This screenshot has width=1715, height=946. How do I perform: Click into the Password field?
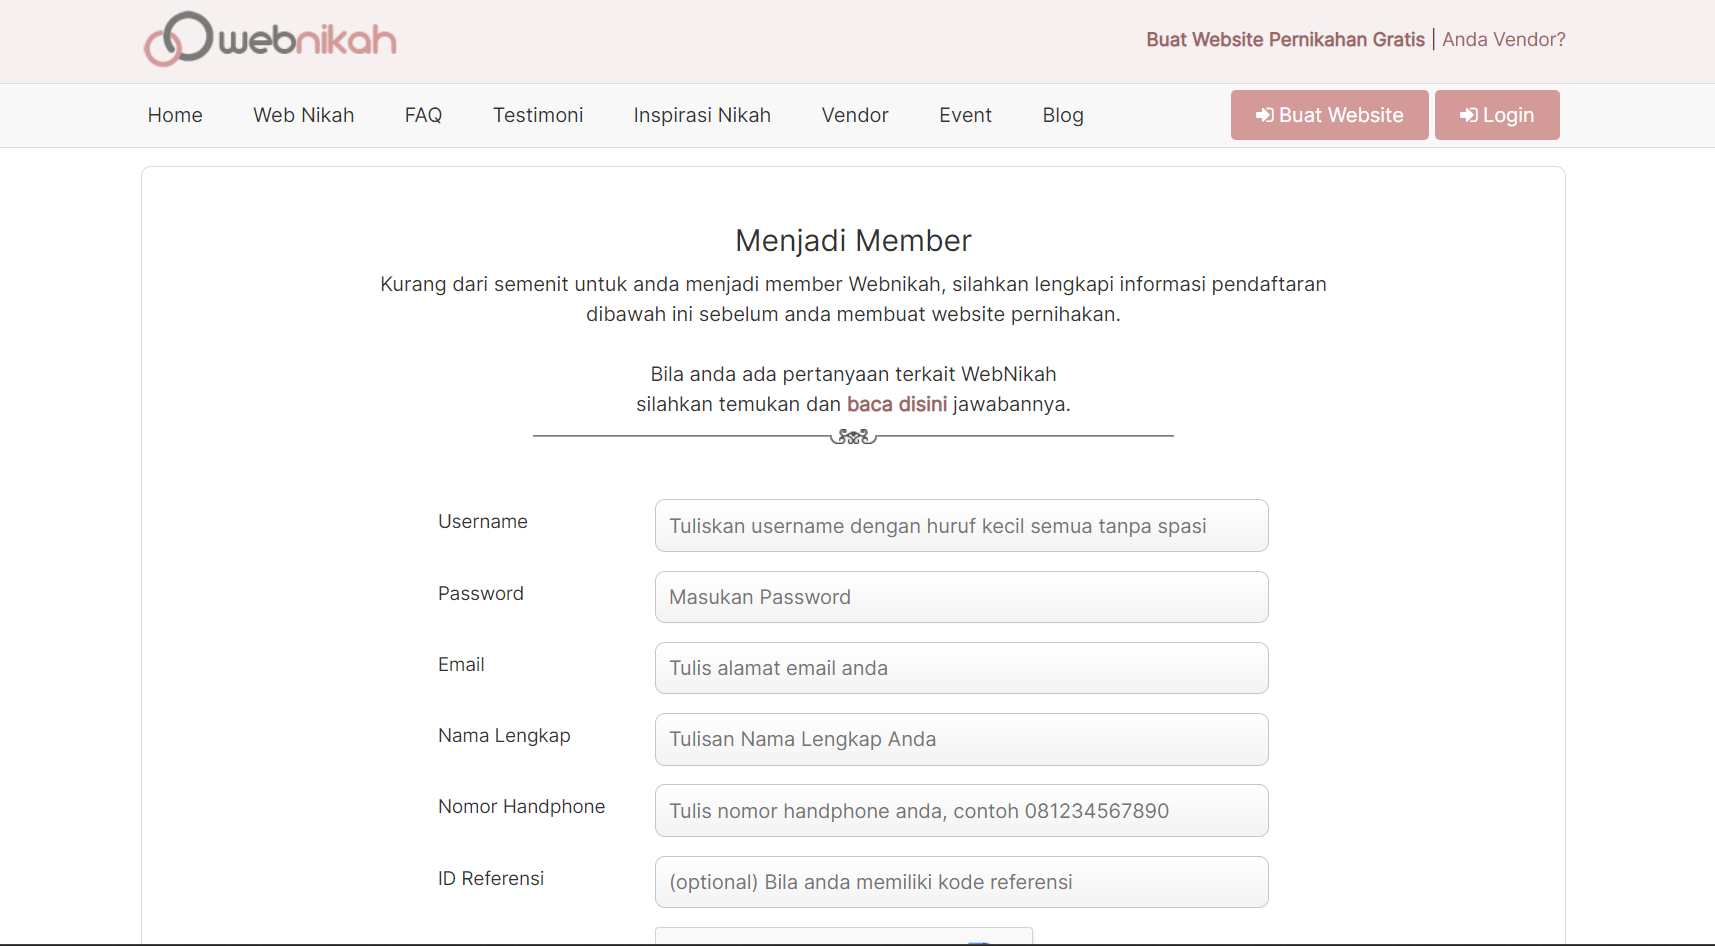[x=961, y=597]
